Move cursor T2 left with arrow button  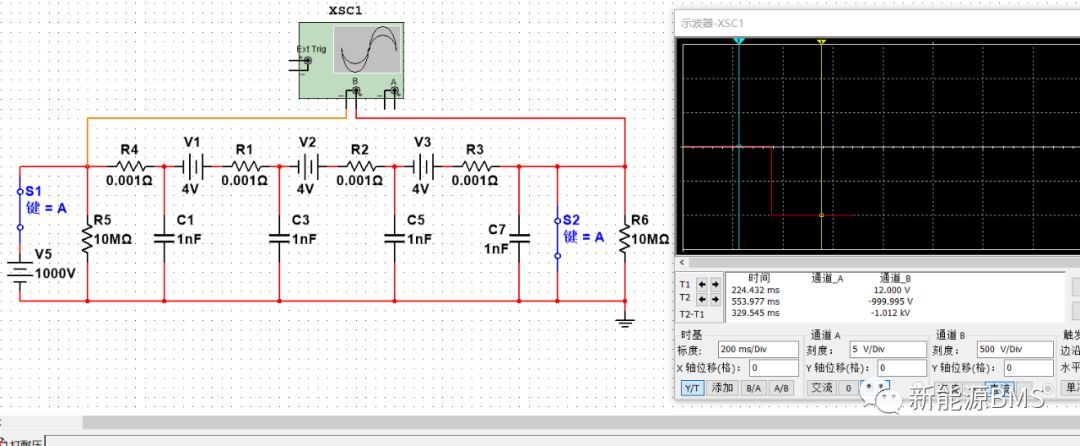703,299
